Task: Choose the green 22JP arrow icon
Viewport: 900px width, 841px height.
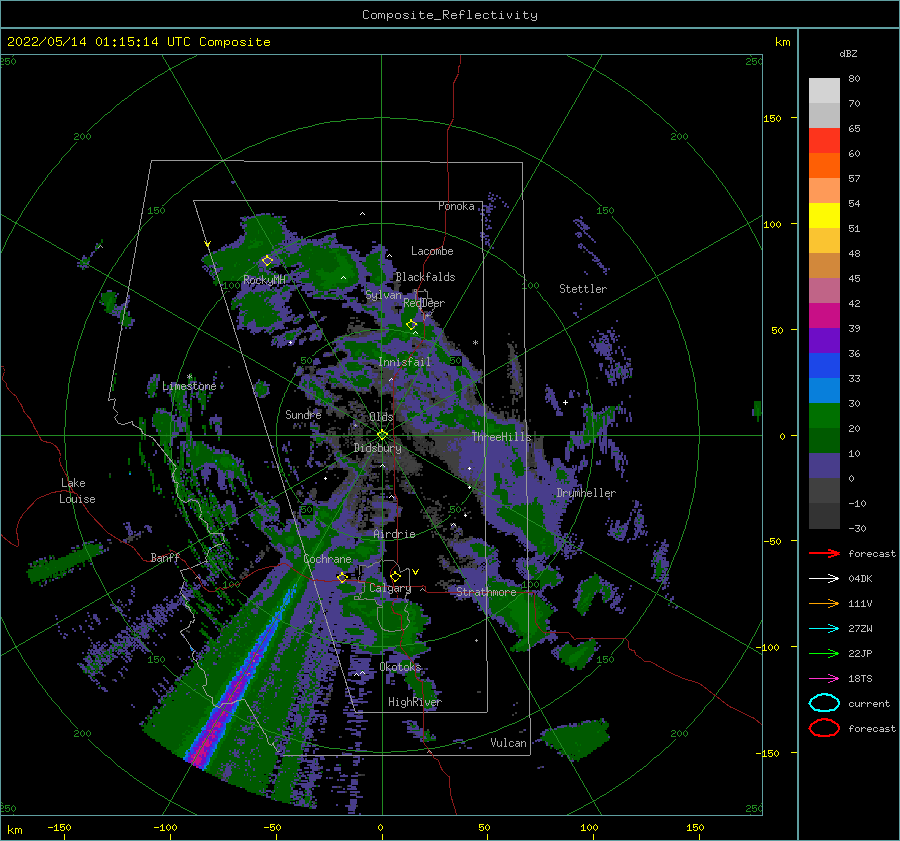Action: (824, 653)
